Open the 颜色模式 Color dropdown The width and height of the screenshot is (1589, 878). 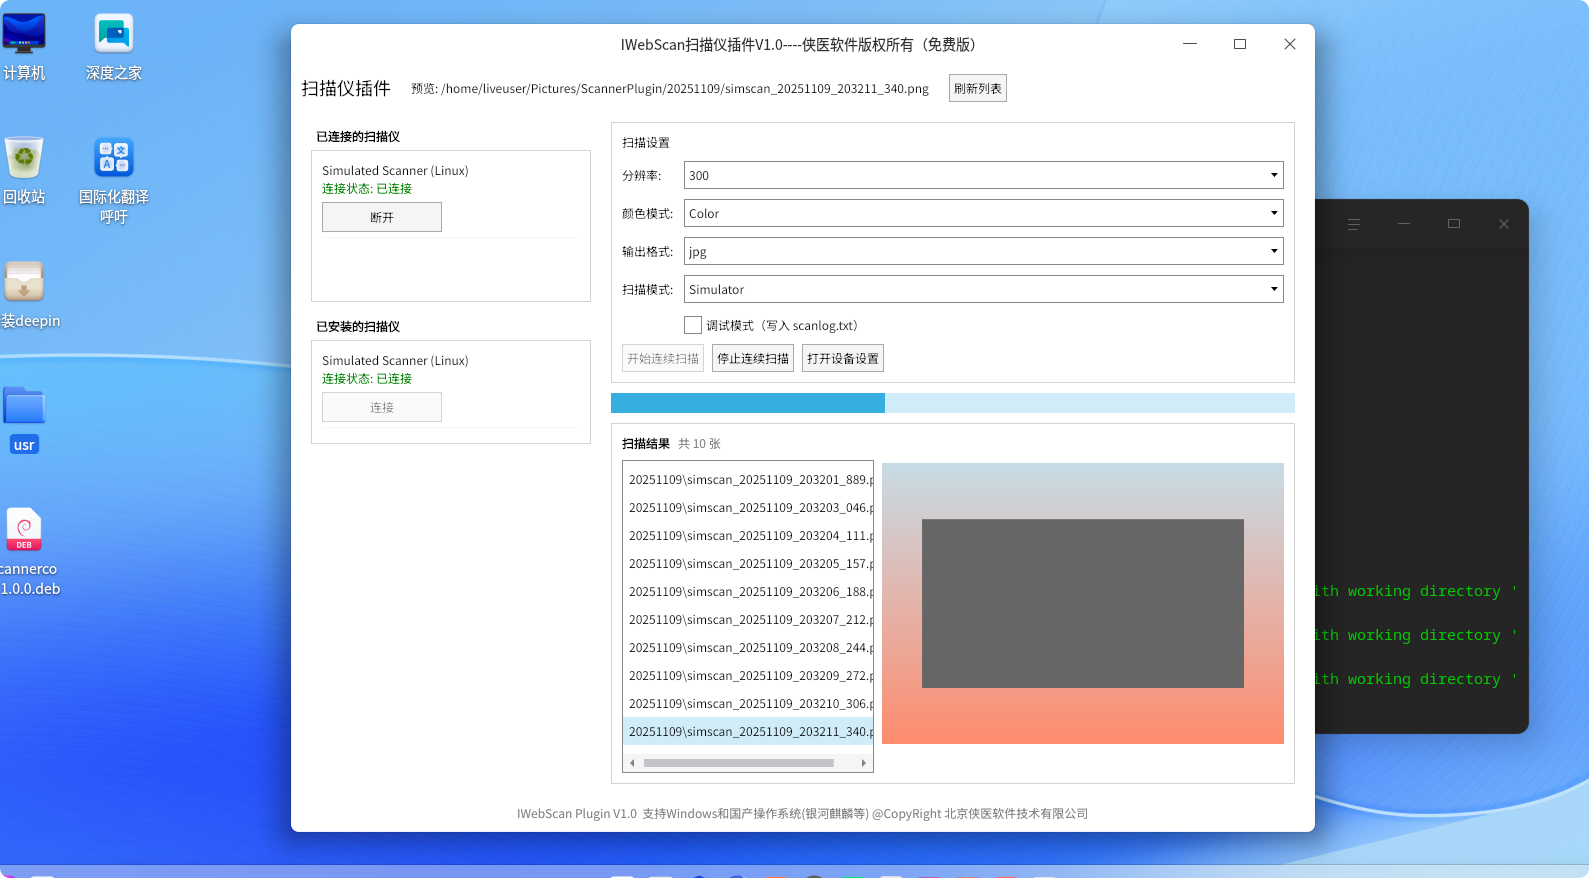click(983, 214)
